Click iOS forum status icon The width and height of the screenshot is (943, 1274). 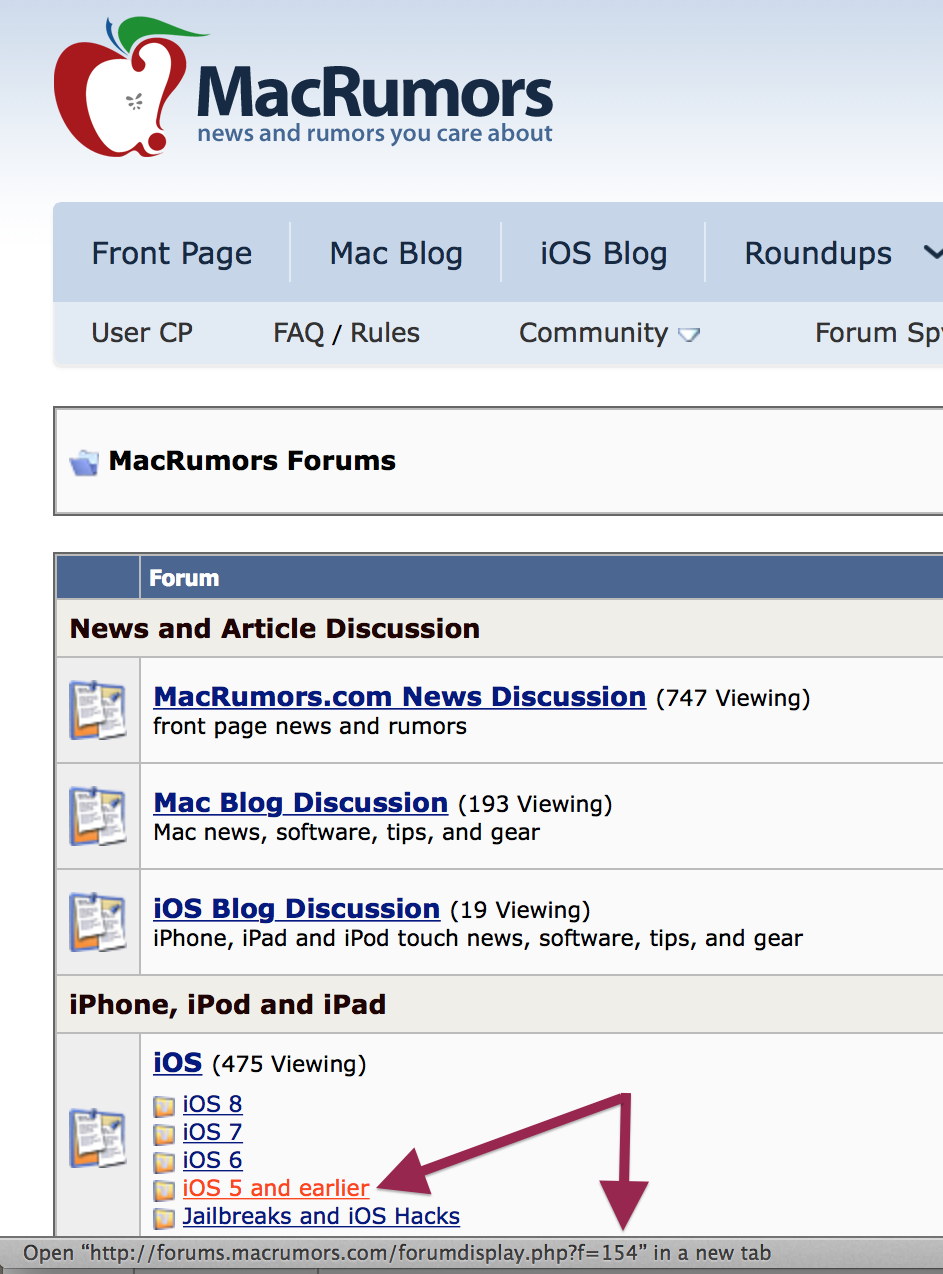tap(97, 1138)
